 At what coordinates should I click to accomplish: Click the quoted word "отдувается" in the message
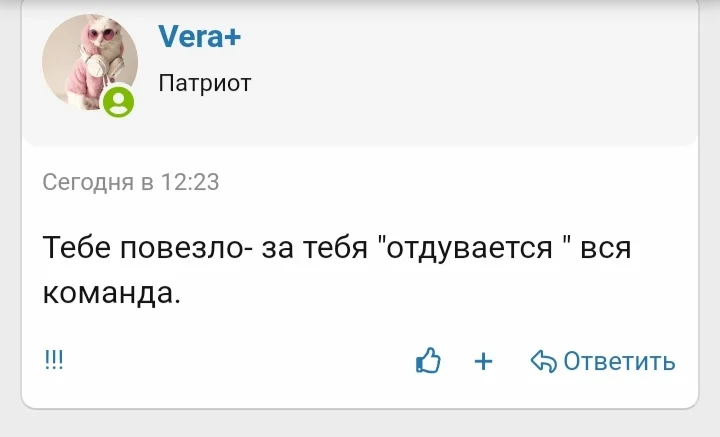click(469, 249)
